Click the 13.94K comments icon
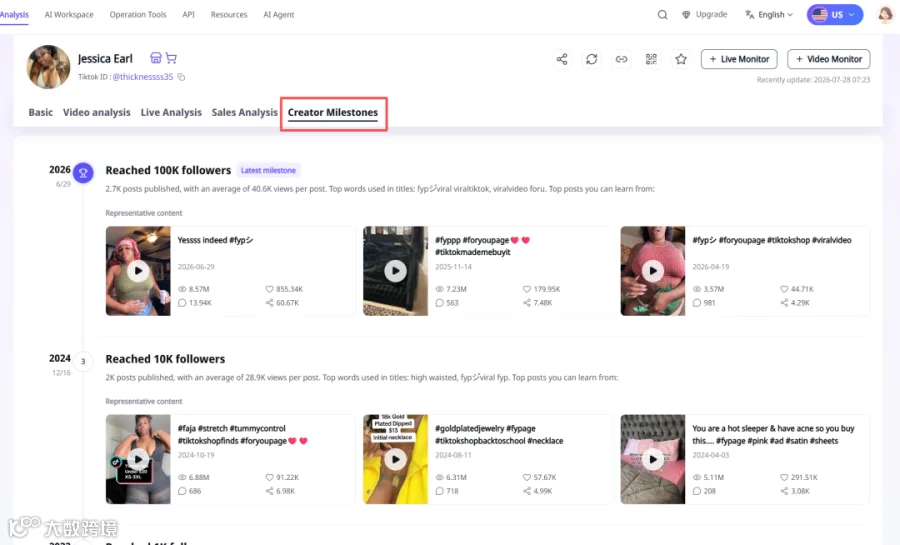Screen dimensions: 900x545 (x=182, y=303)
